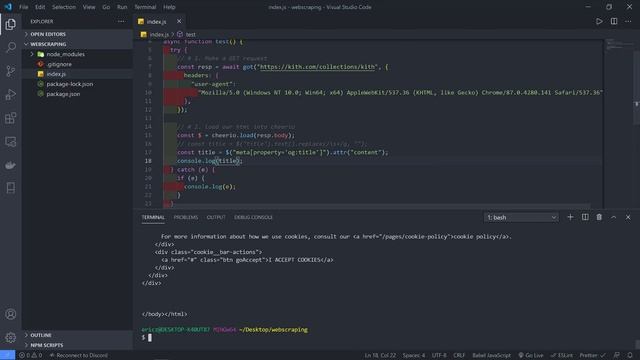The image size is (640, 360).
Task: Click Prettier status bar item
Action: pos(592,355)
